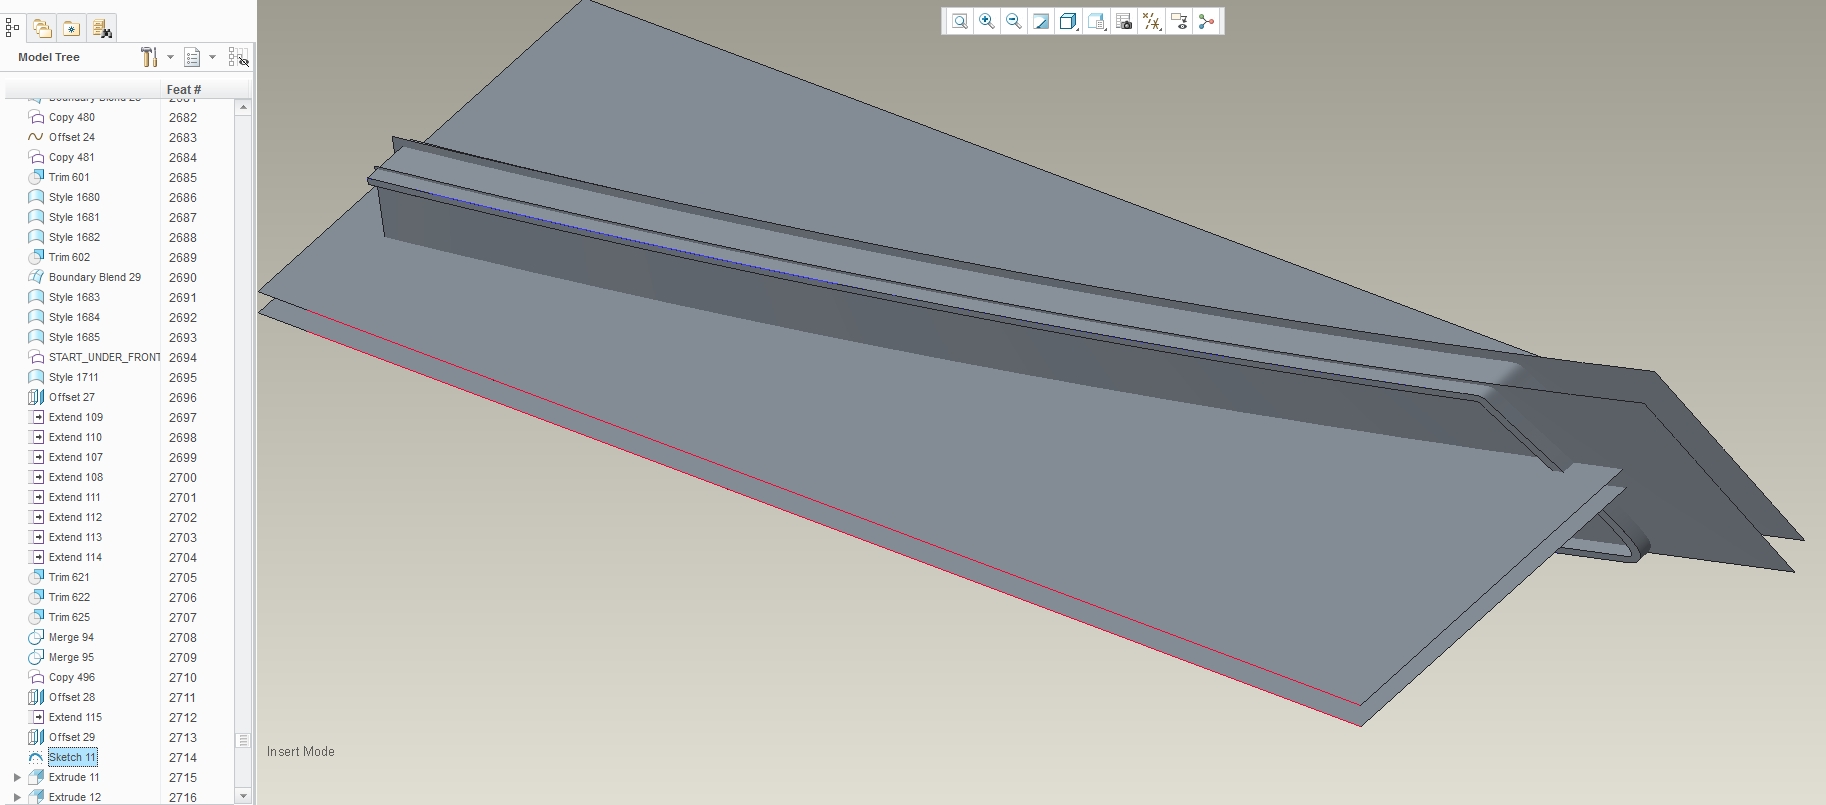This screenshot has width=1826, height=805.
Task: Click the model tree scrollbar thumb
Action: pos(243,740)
